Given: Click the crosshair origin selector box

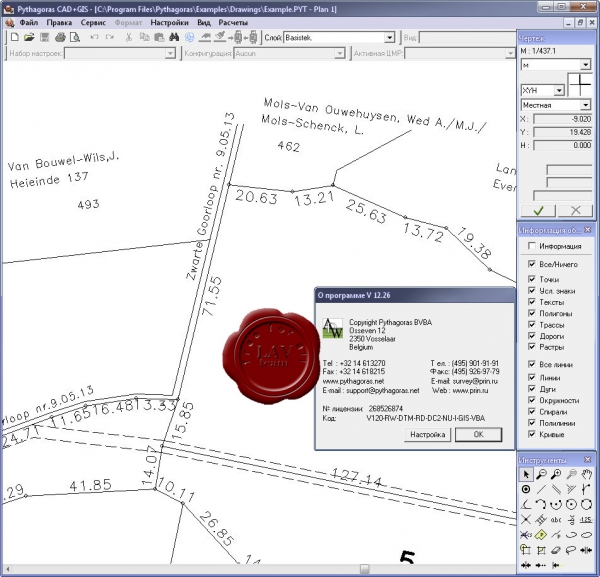Looking at the screenshot, I should [580, 85].
